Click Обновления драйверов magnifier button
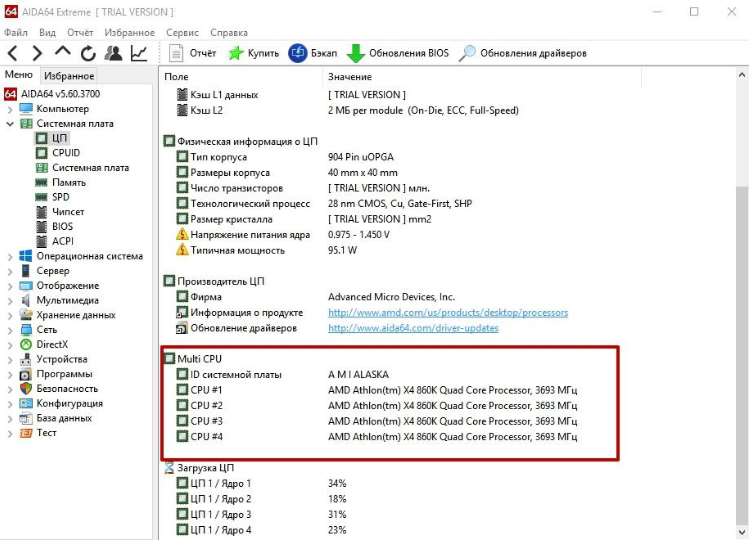 pos(522,53)
